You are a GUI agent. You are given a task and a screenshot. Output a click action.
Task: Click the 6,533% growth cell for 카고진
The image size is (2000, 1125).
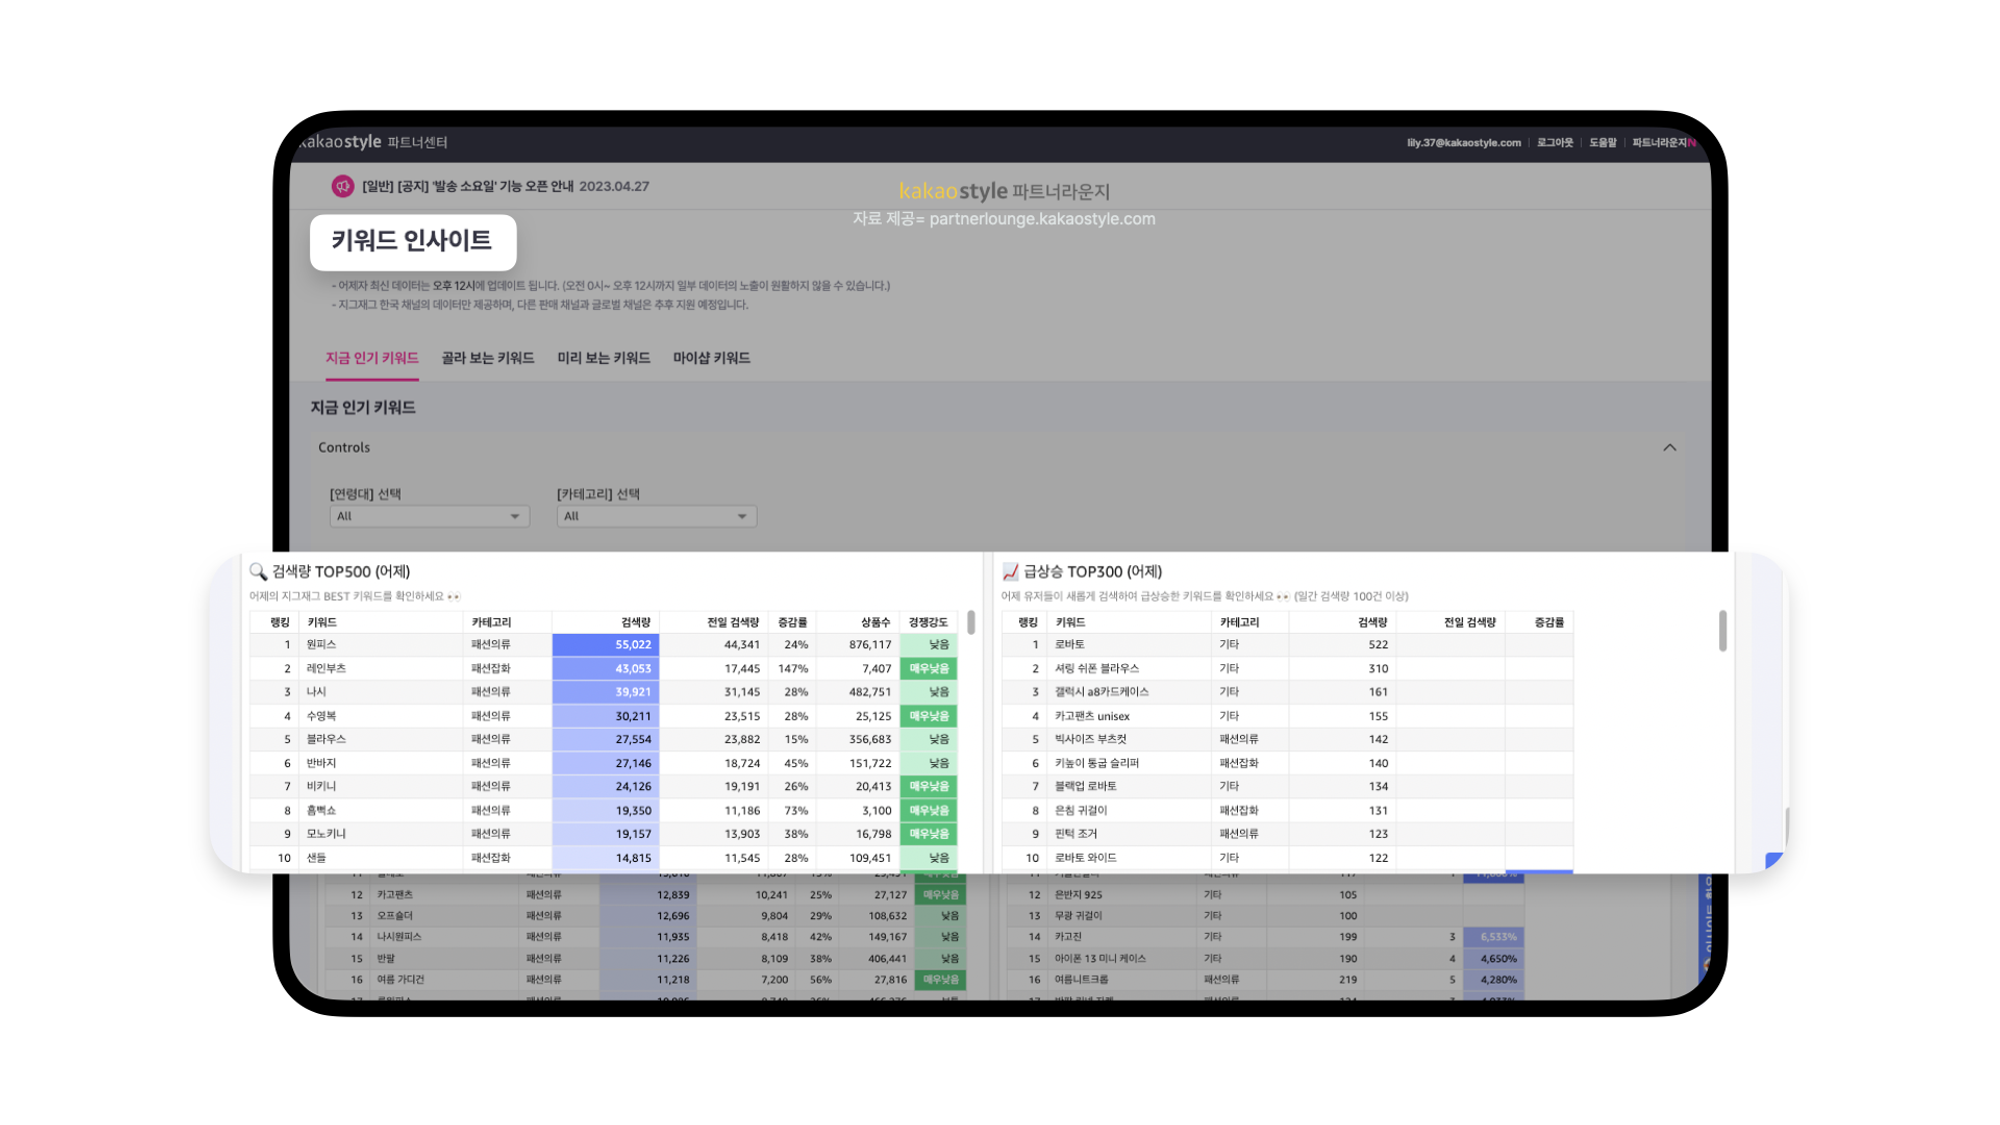[1494, 937]
